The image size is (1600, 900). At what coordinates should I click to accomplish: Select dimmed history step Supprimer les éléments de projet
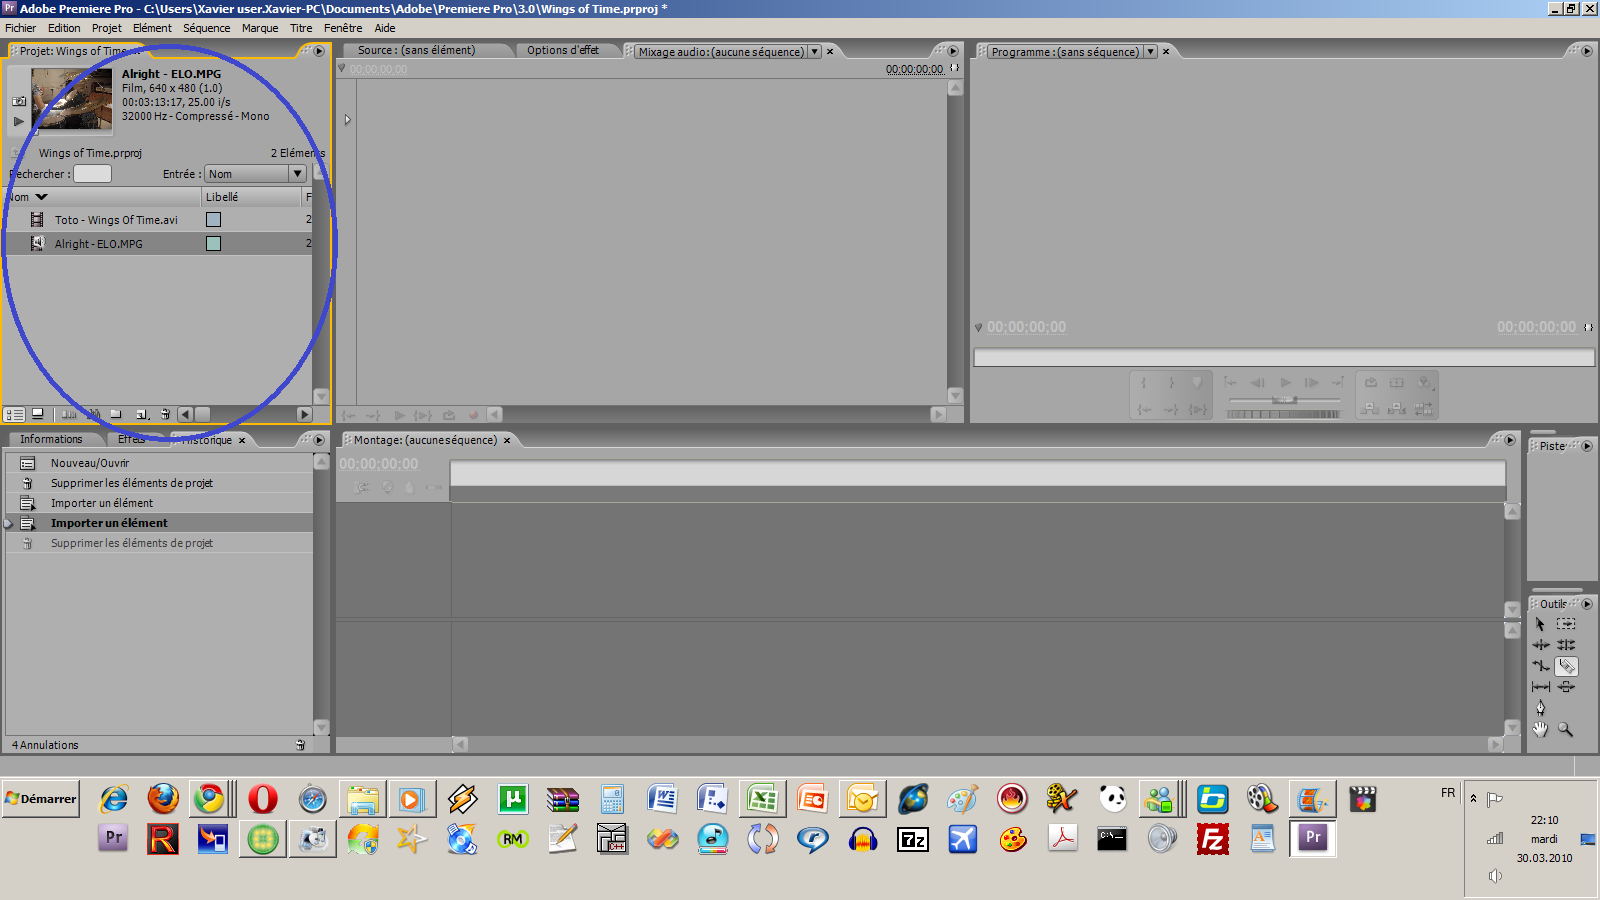coord(160,543)
